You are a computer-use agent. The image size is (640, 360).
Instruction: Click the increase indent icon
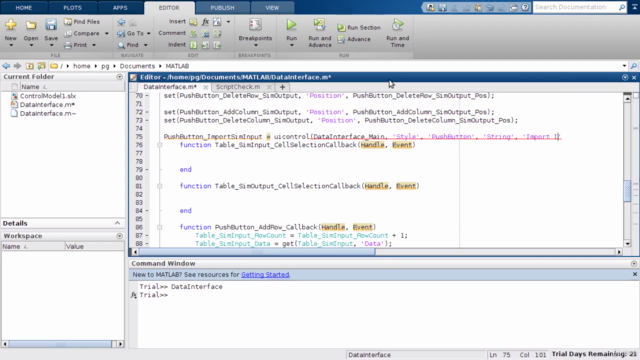[x=205, y=45]
